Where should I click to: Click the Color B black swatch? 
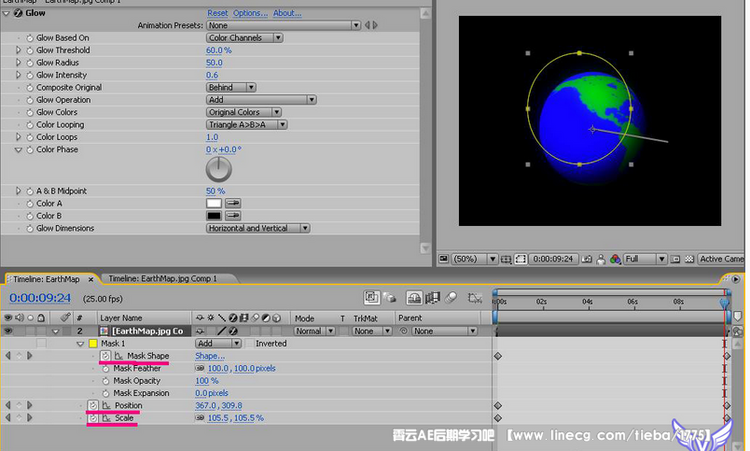pyautogui.click(x=214, y=216)
